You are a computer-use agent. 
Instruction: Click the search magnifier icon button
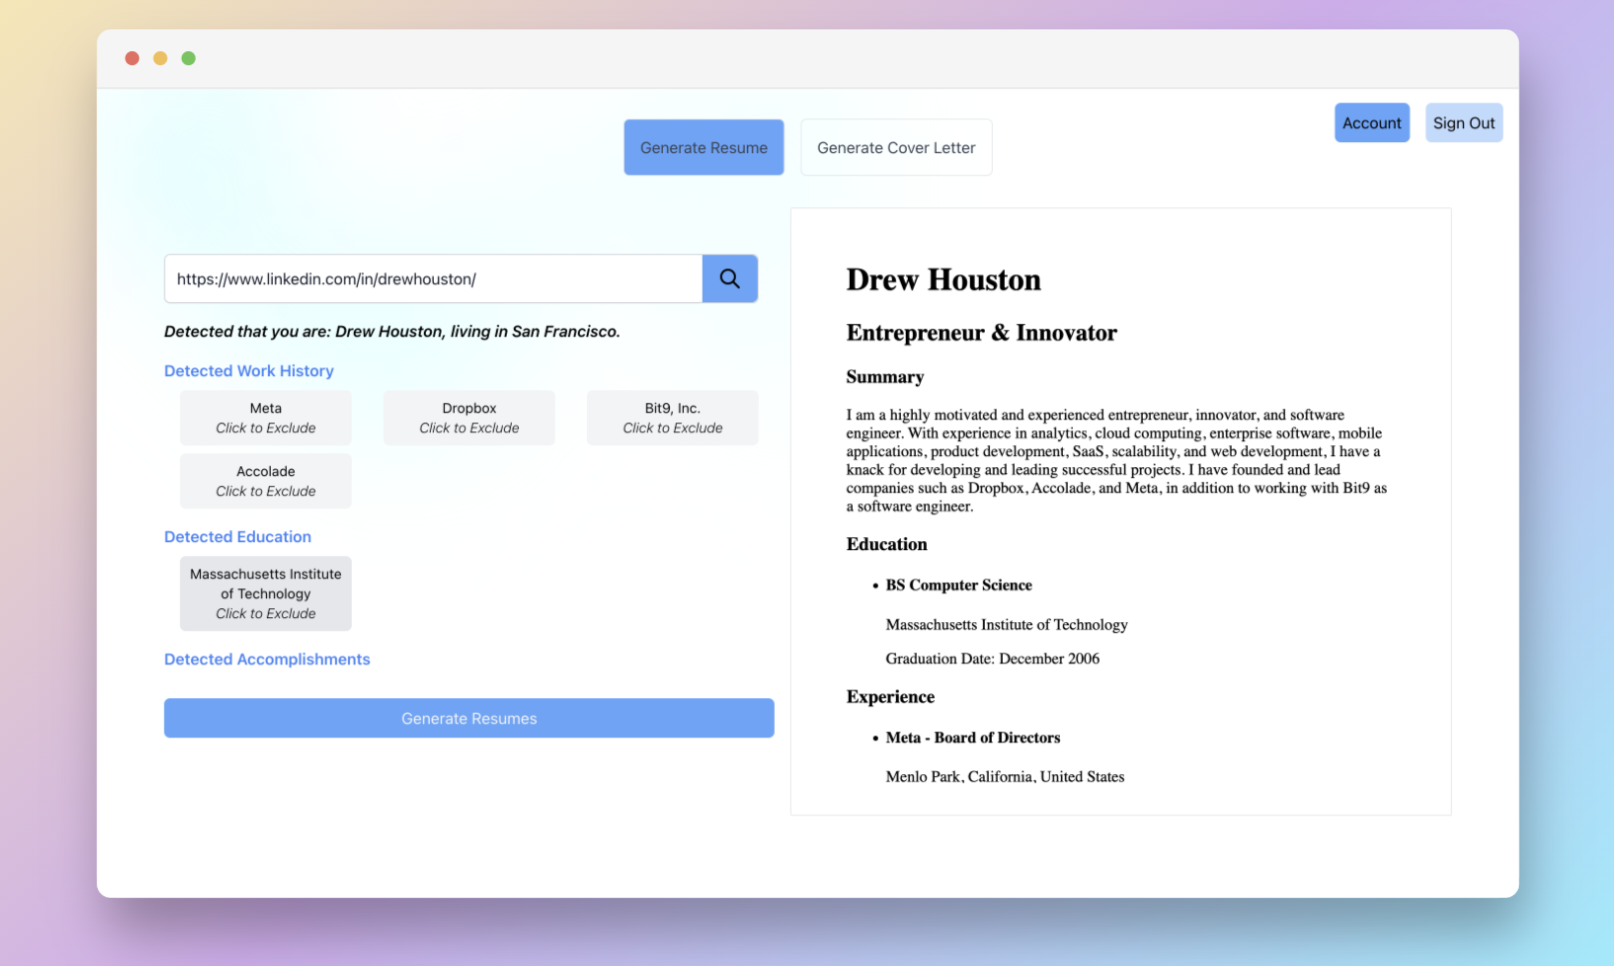click(729, 278)
